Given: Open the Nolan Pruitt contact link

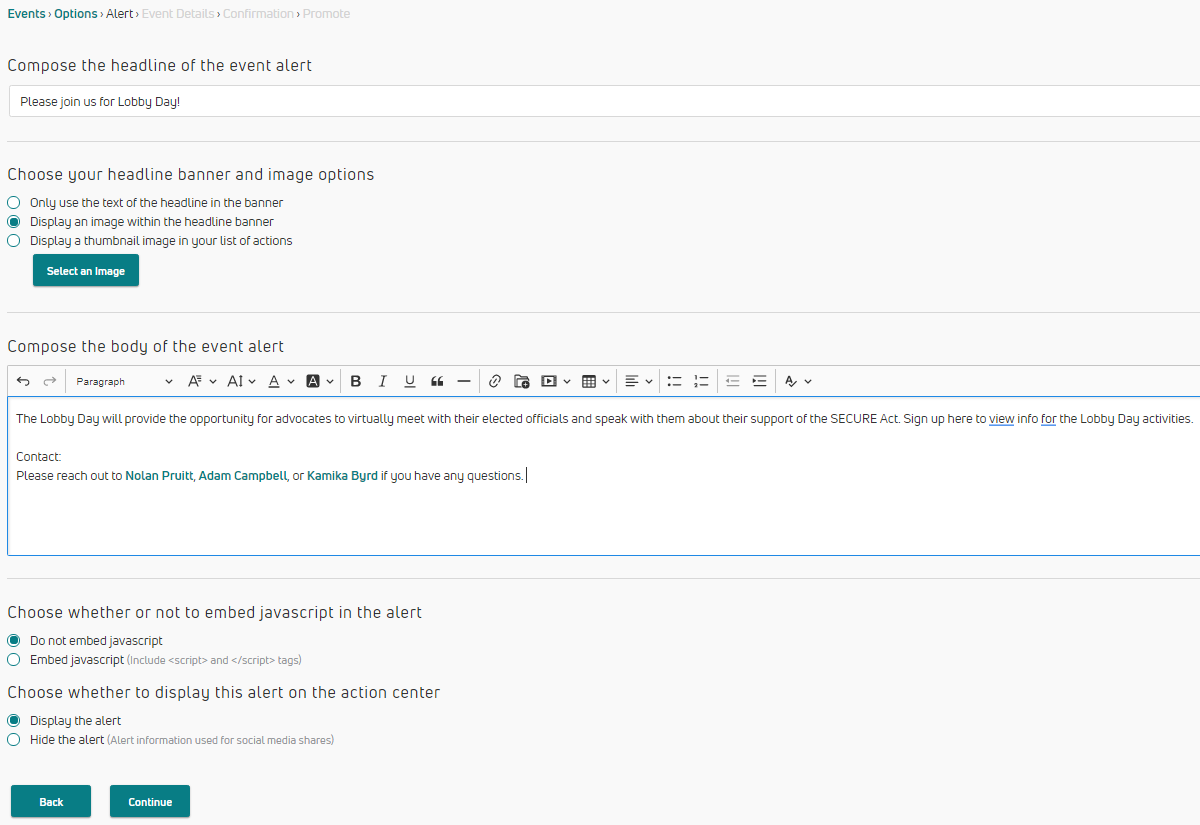Looking at the screenshot, I should click(159, 476).
